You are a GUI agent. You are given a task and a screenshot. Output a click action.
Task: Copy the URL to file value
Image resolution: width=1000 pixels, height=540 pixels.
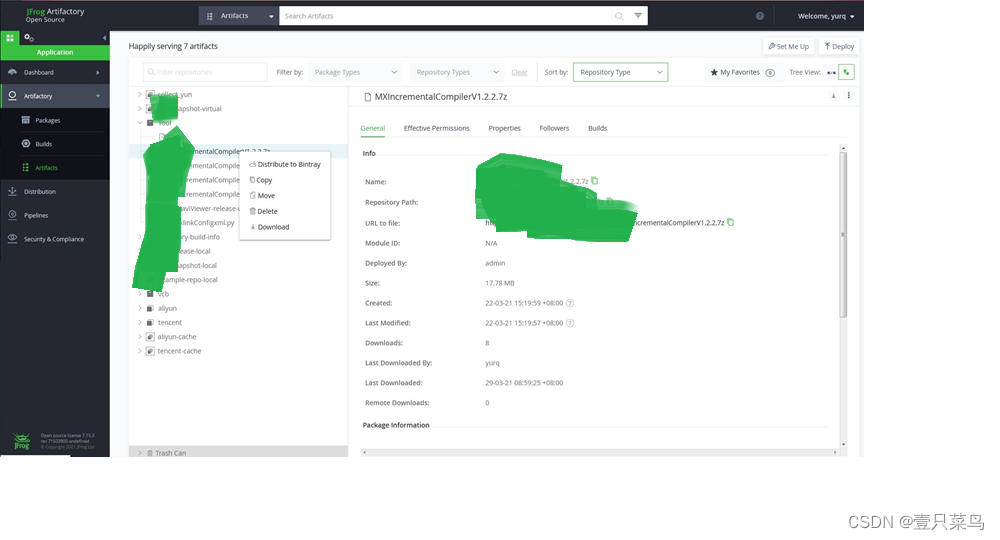coord(730,223)
